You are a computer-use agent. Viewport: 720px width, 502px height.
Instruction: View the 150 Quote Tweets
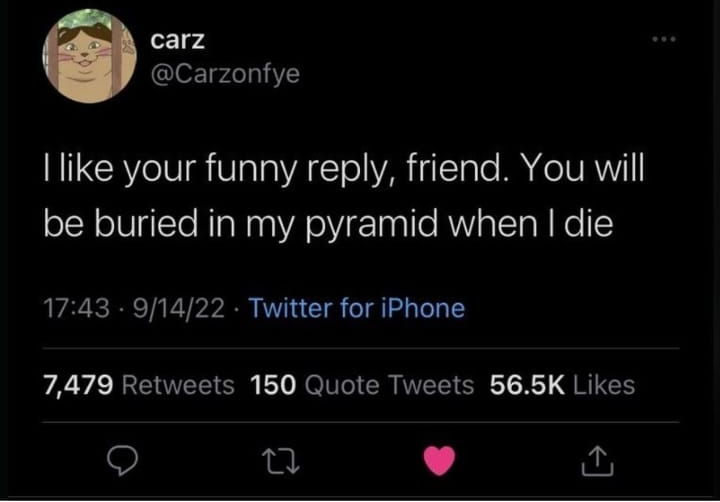pyautogui.click(x=362, y=385)
